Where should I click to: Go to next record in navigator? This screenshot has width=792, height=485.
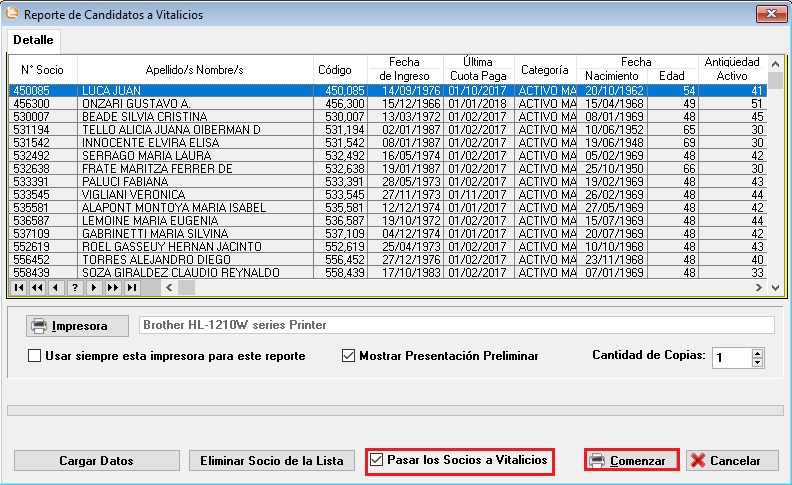(x=93, y=287)
